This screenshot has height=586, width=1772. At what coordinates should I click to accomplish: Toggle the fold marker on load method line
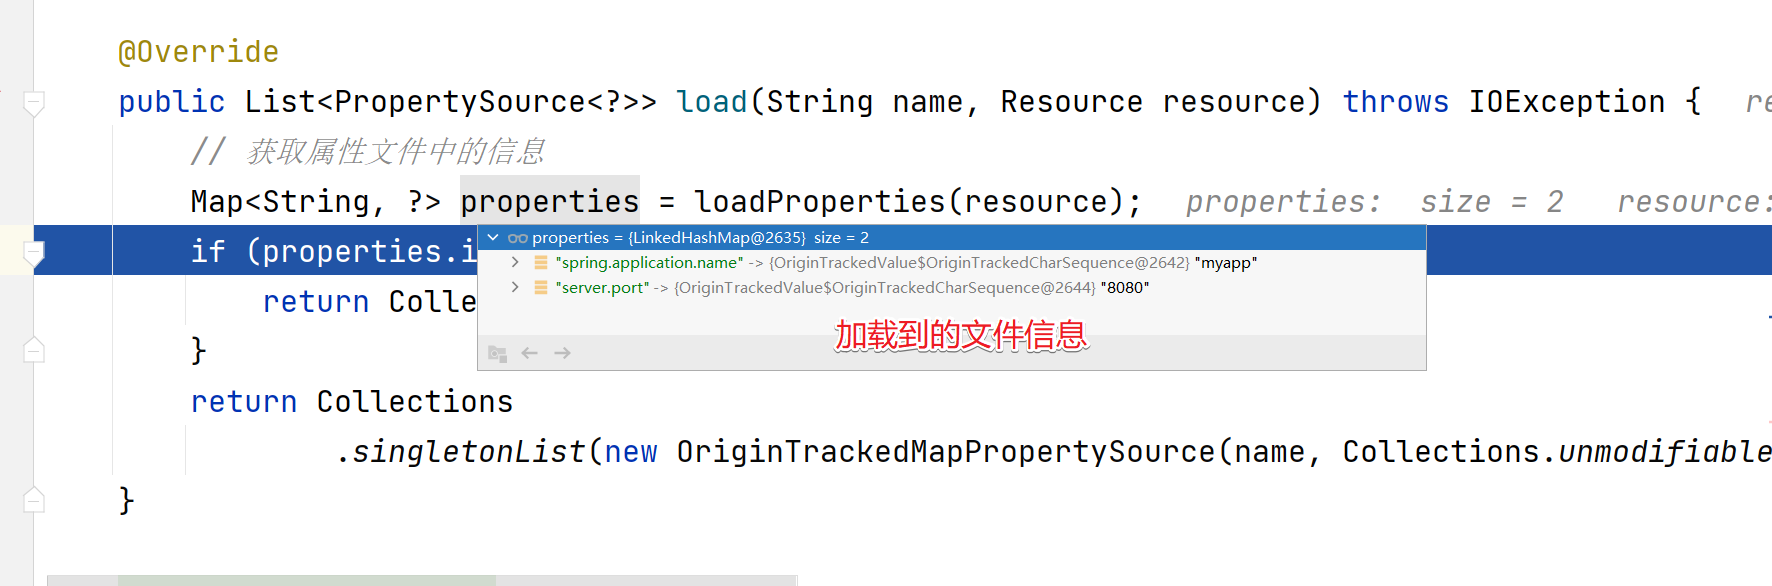tap(33, 102)
